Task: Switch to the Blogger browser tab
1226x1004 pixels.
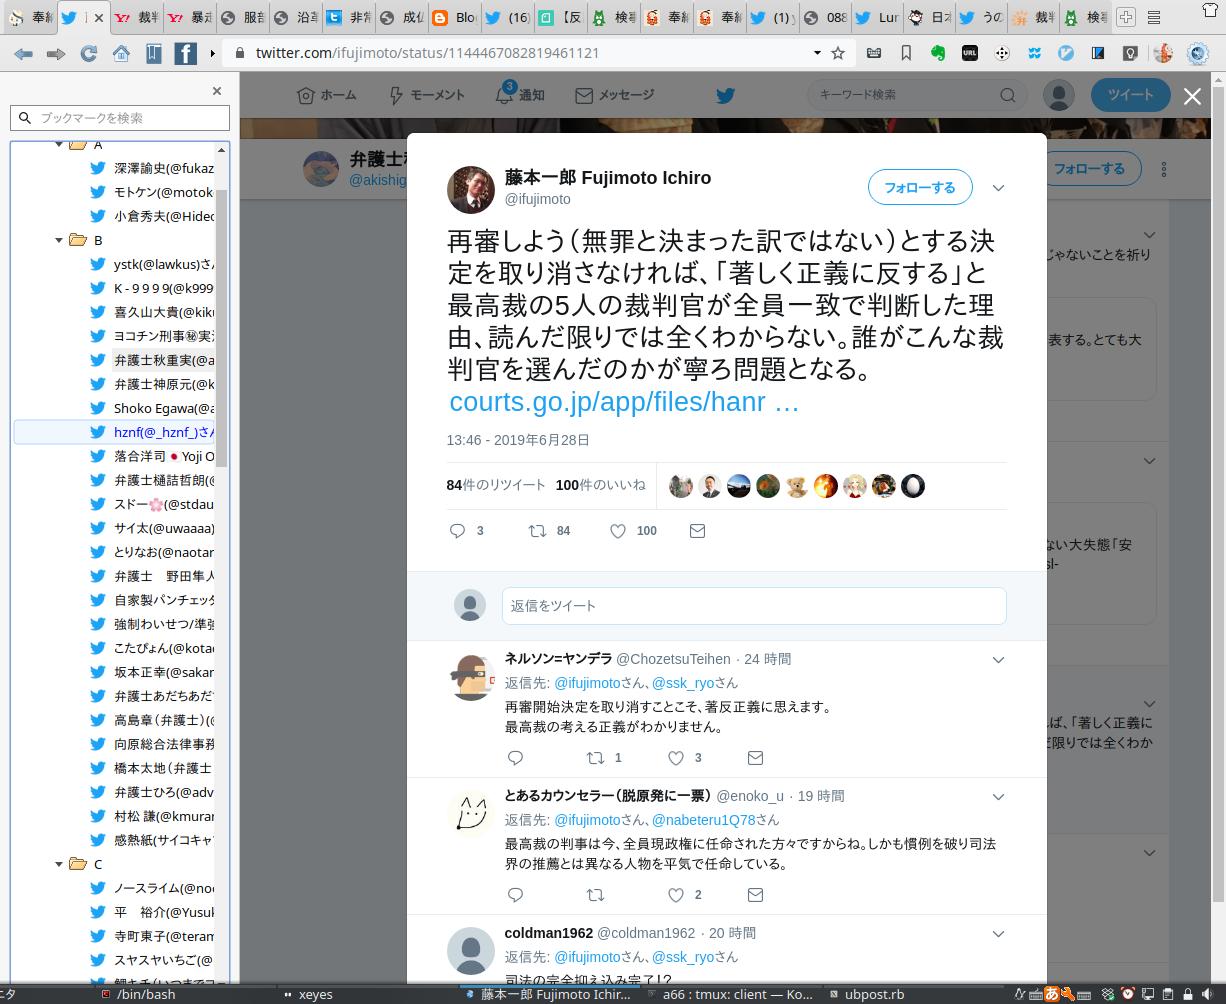Action: click(x=454, y=17)
